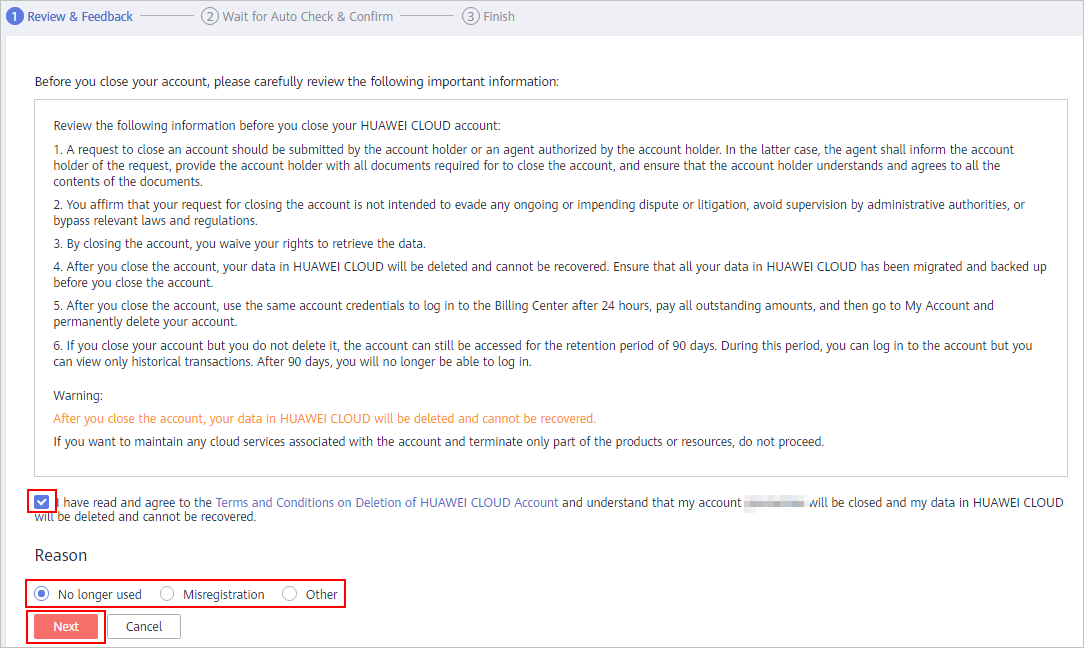Click the step 2 number circle icon
This screenshot has height=648, width=1084.
tap(210, 17)
